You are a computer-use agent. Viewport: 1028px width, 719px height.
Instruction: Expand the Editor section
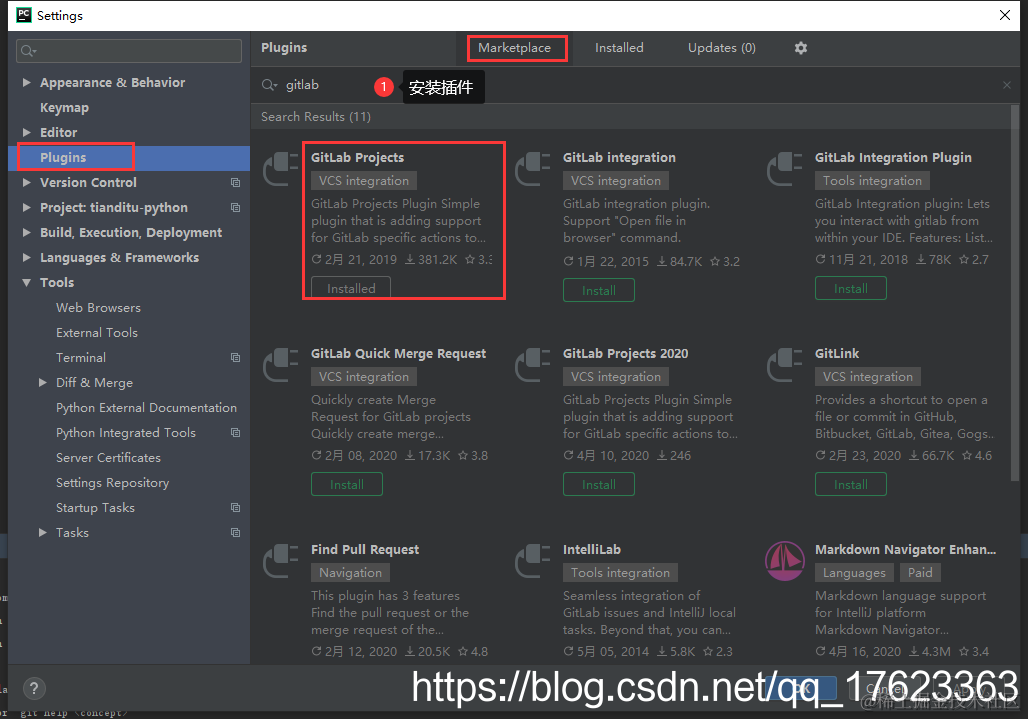point(26,132)
